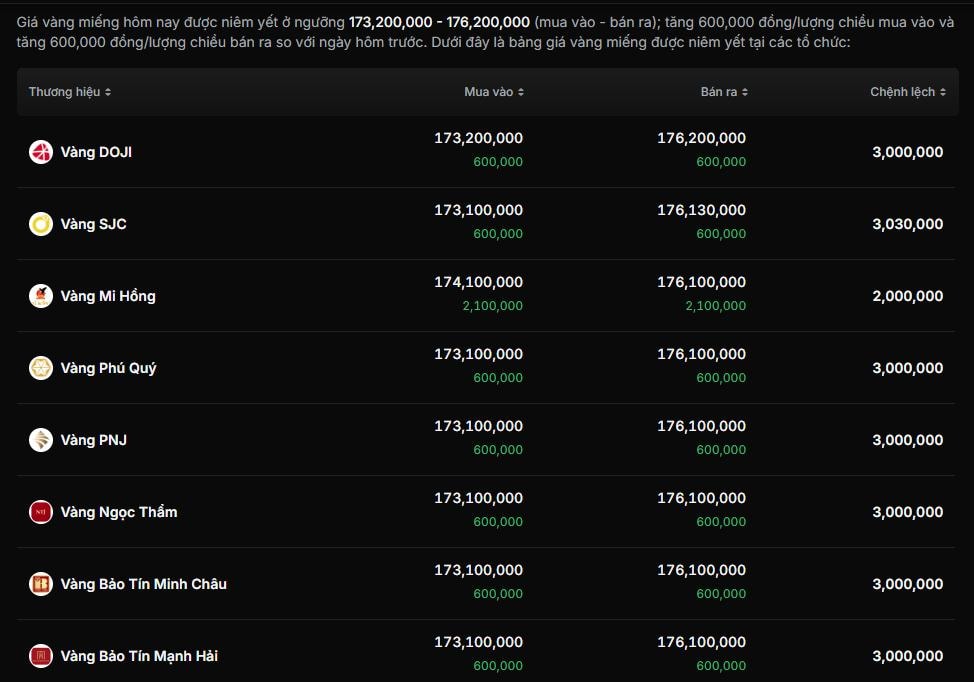Click the Vàng Phú Quý logo icon
974x682 pixels.
(41, 368)
